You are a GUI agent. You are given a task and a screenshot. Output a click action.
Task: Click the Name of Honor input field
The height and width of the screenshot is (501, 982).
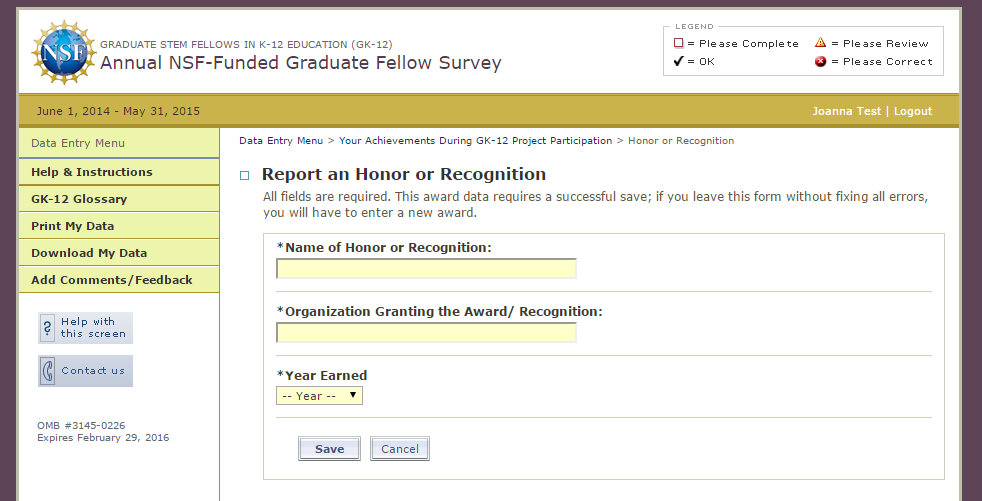coord(426,268)
